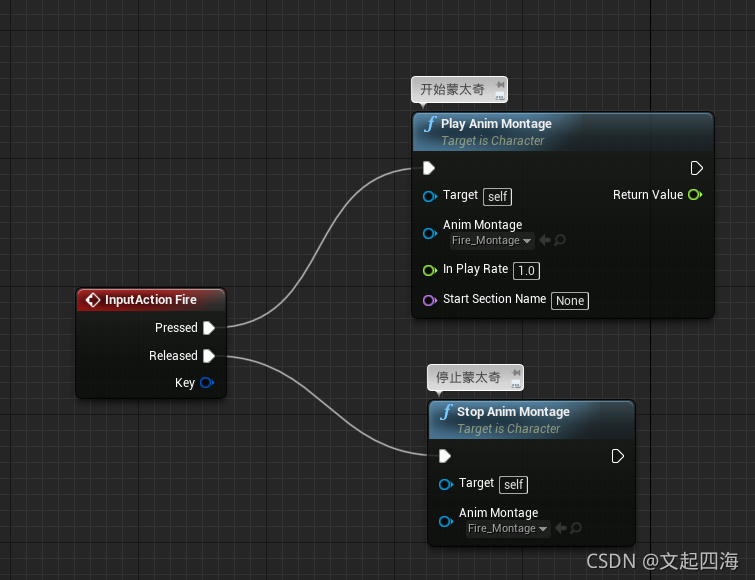The image size is (755, 580).
Task: Click the 开始蒙太奇 comment text
Action: [452, 90]
